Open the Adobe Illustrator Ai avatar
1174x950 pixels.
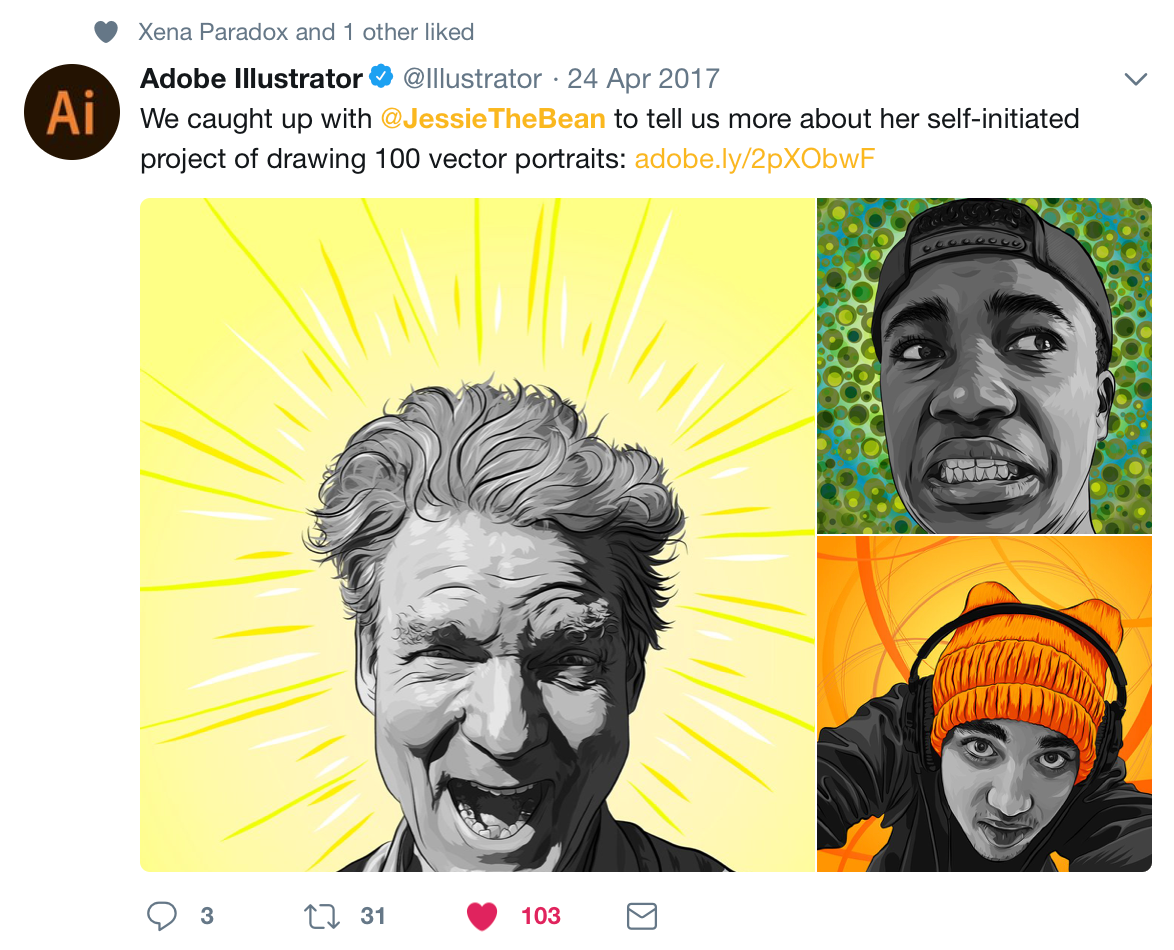tap(72, 112)
